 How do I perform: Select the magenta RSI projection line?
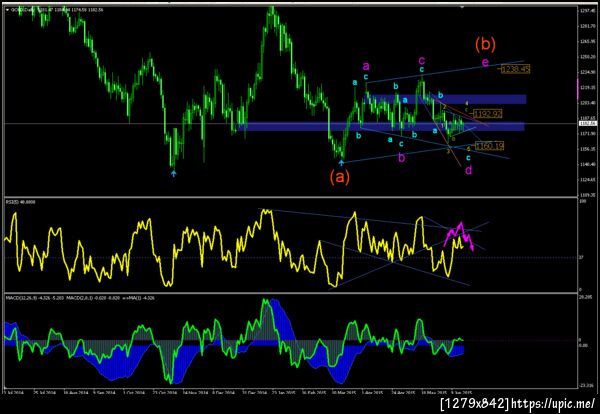click(459, 236)
